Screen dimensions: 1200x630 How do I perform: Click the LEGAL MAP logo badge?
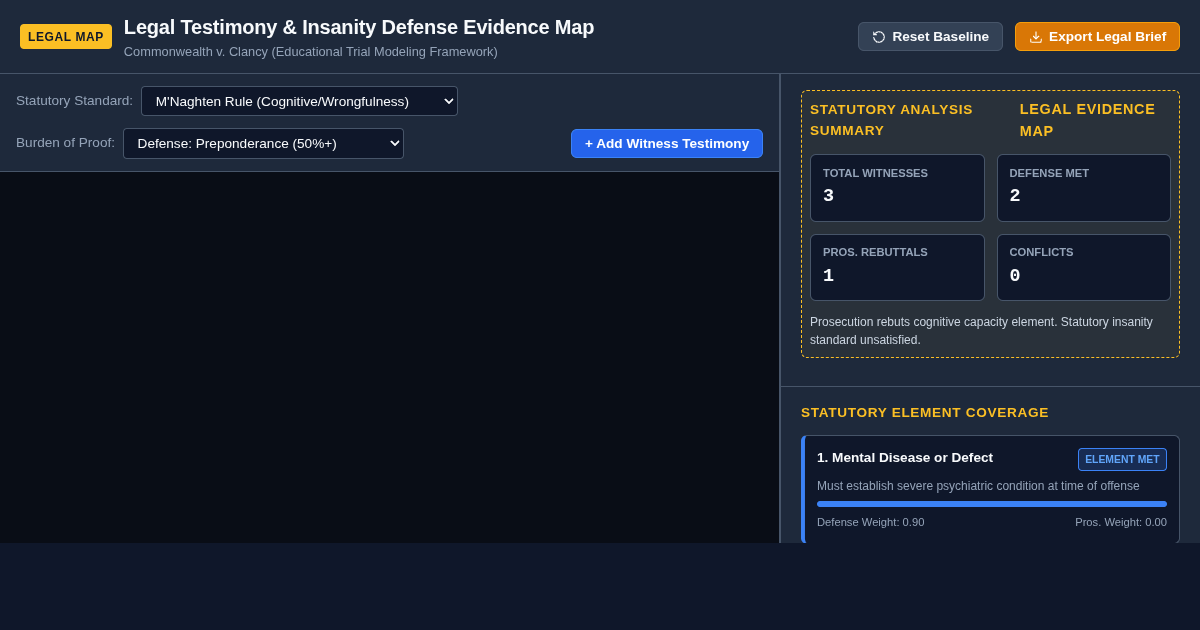point(66,37)
